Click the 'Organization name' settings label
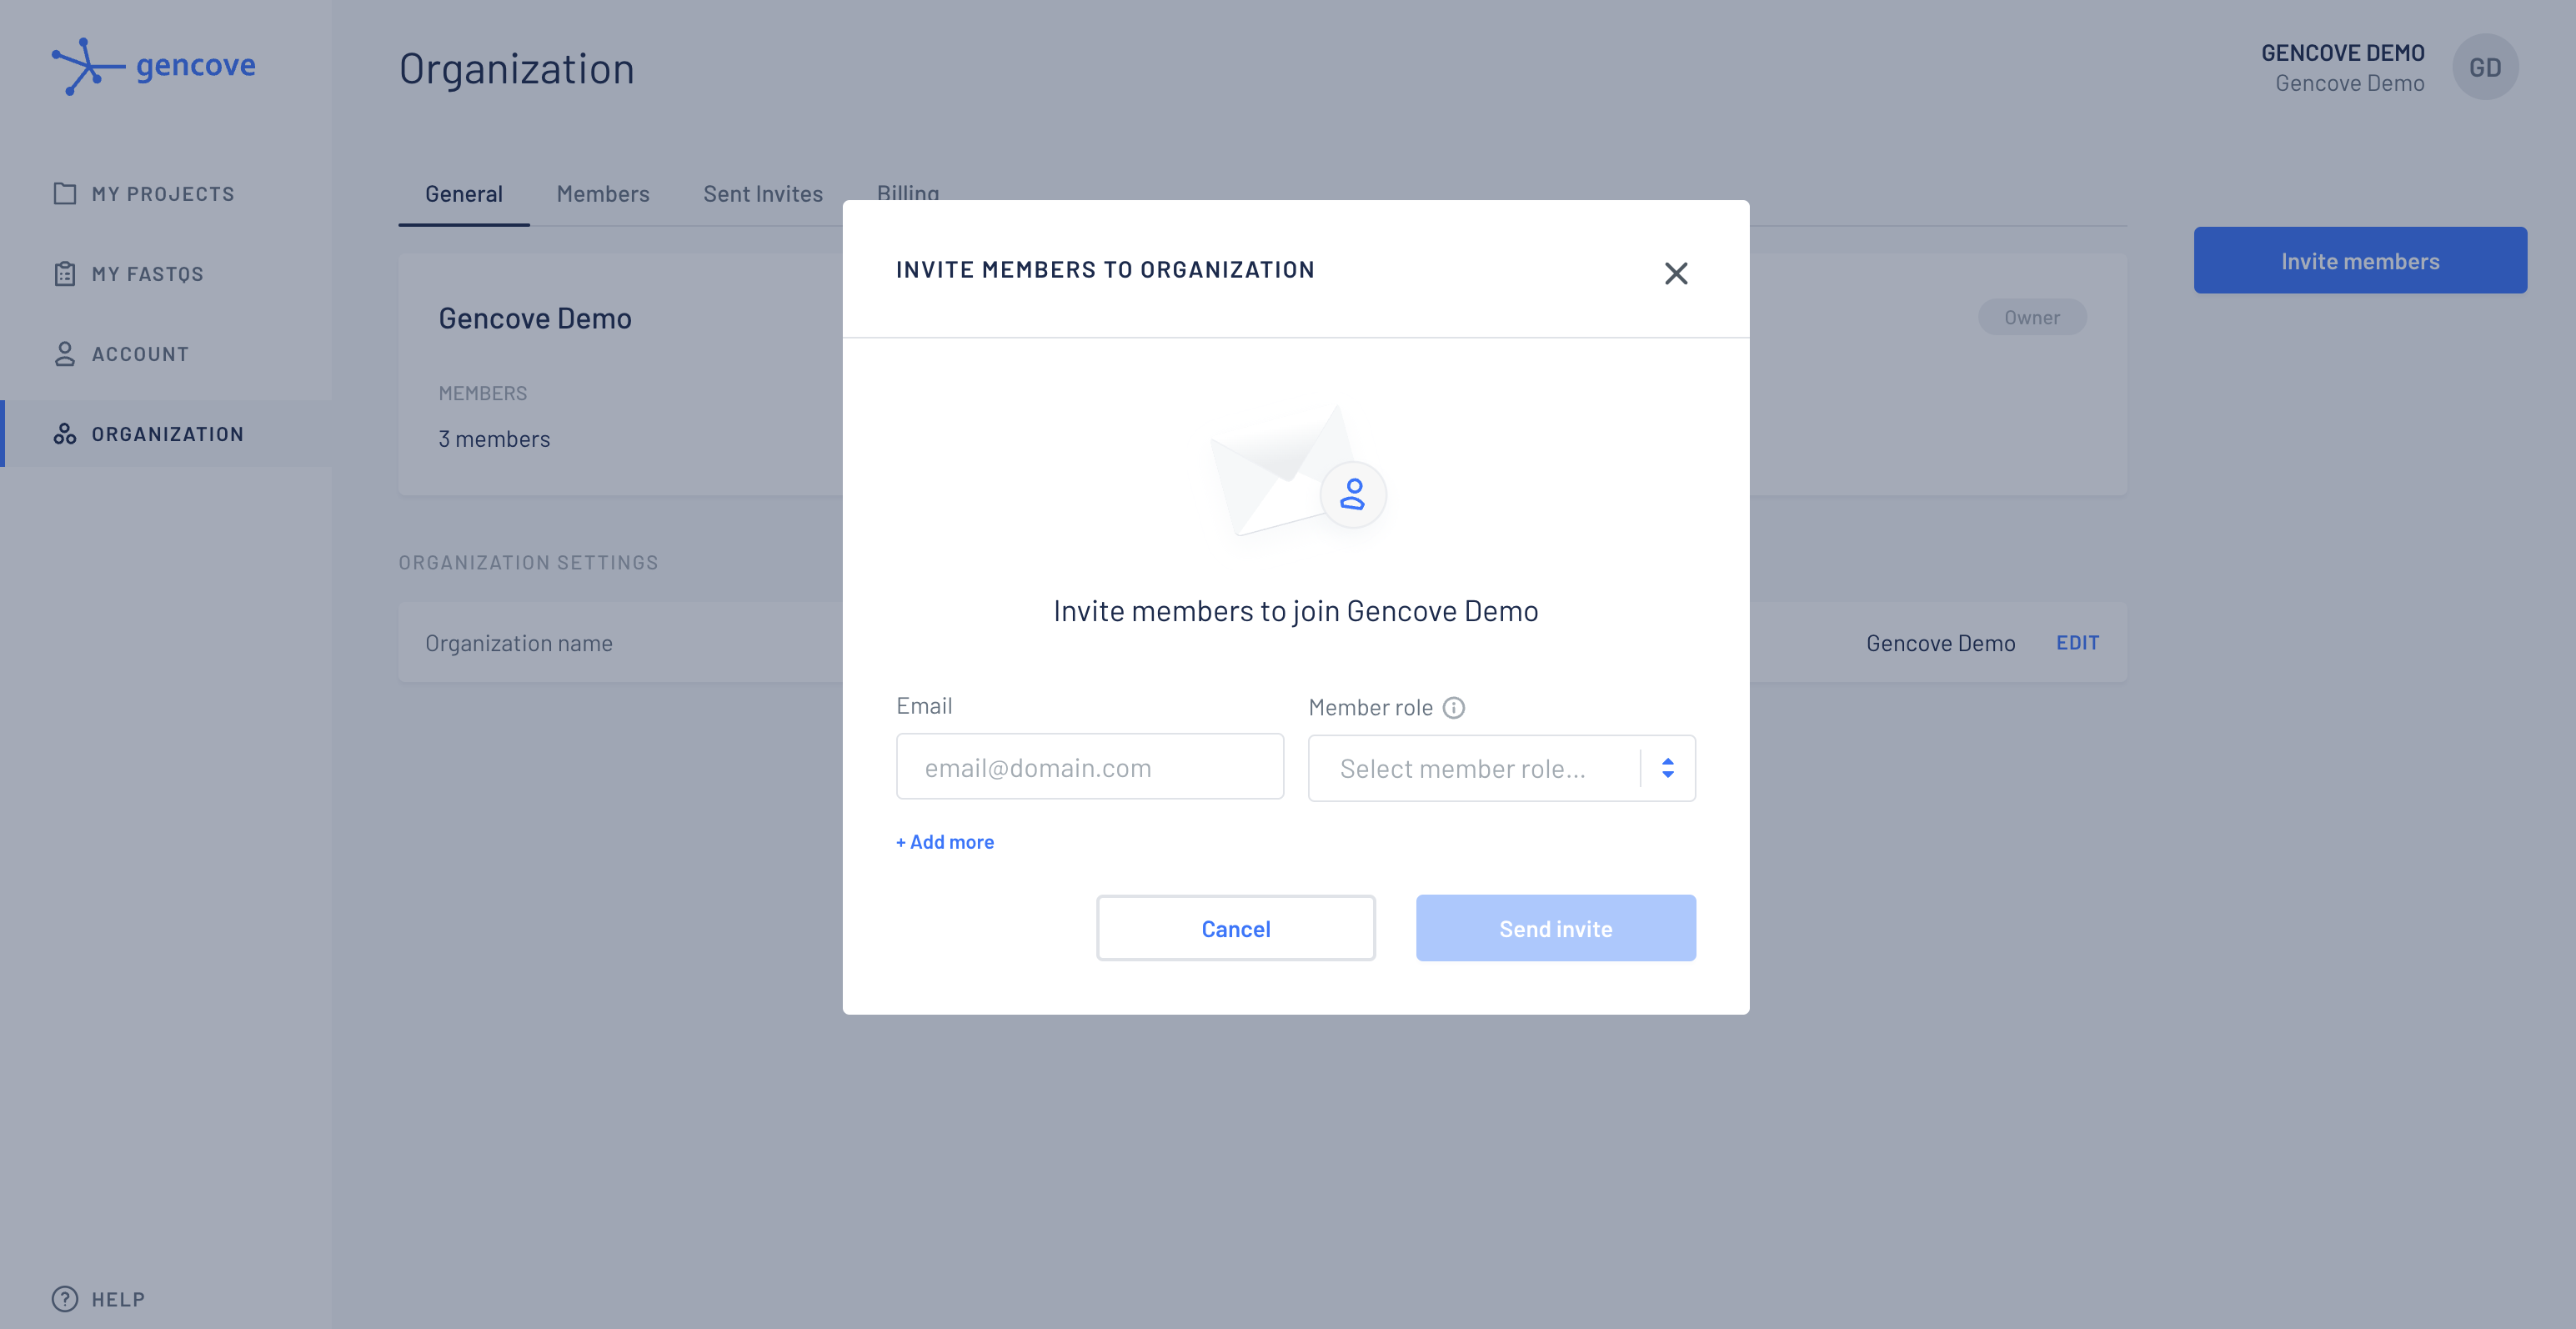This screenshot has width=2576, height=1329. pos(519,643)
